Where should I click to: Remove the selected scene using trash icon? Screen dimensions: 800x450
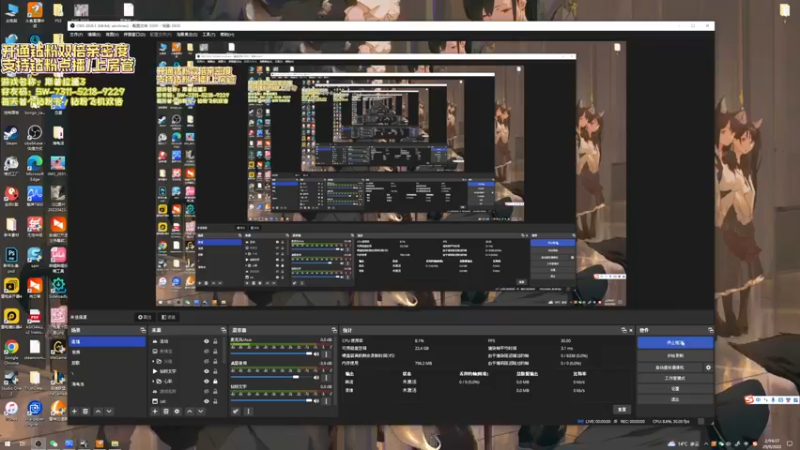tap(86, 411)
